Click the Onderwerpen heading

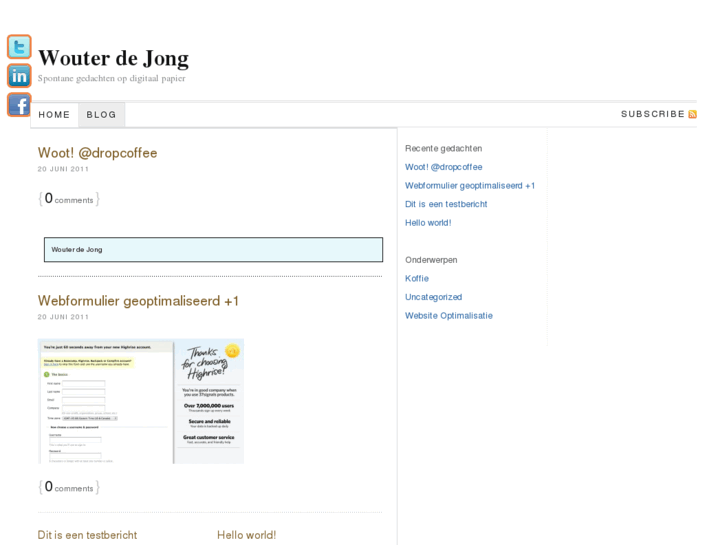point(431,260)
